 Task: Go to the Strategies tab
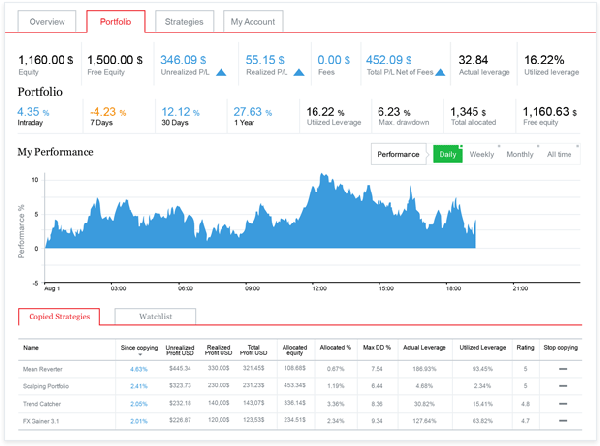(x=185, y=21)
